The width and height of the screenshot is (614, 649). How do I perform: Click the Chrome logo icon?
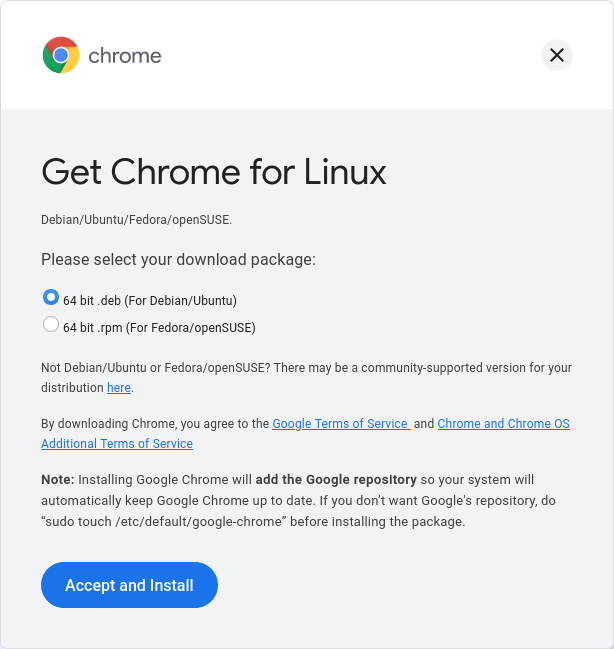[x=61, y=55]
